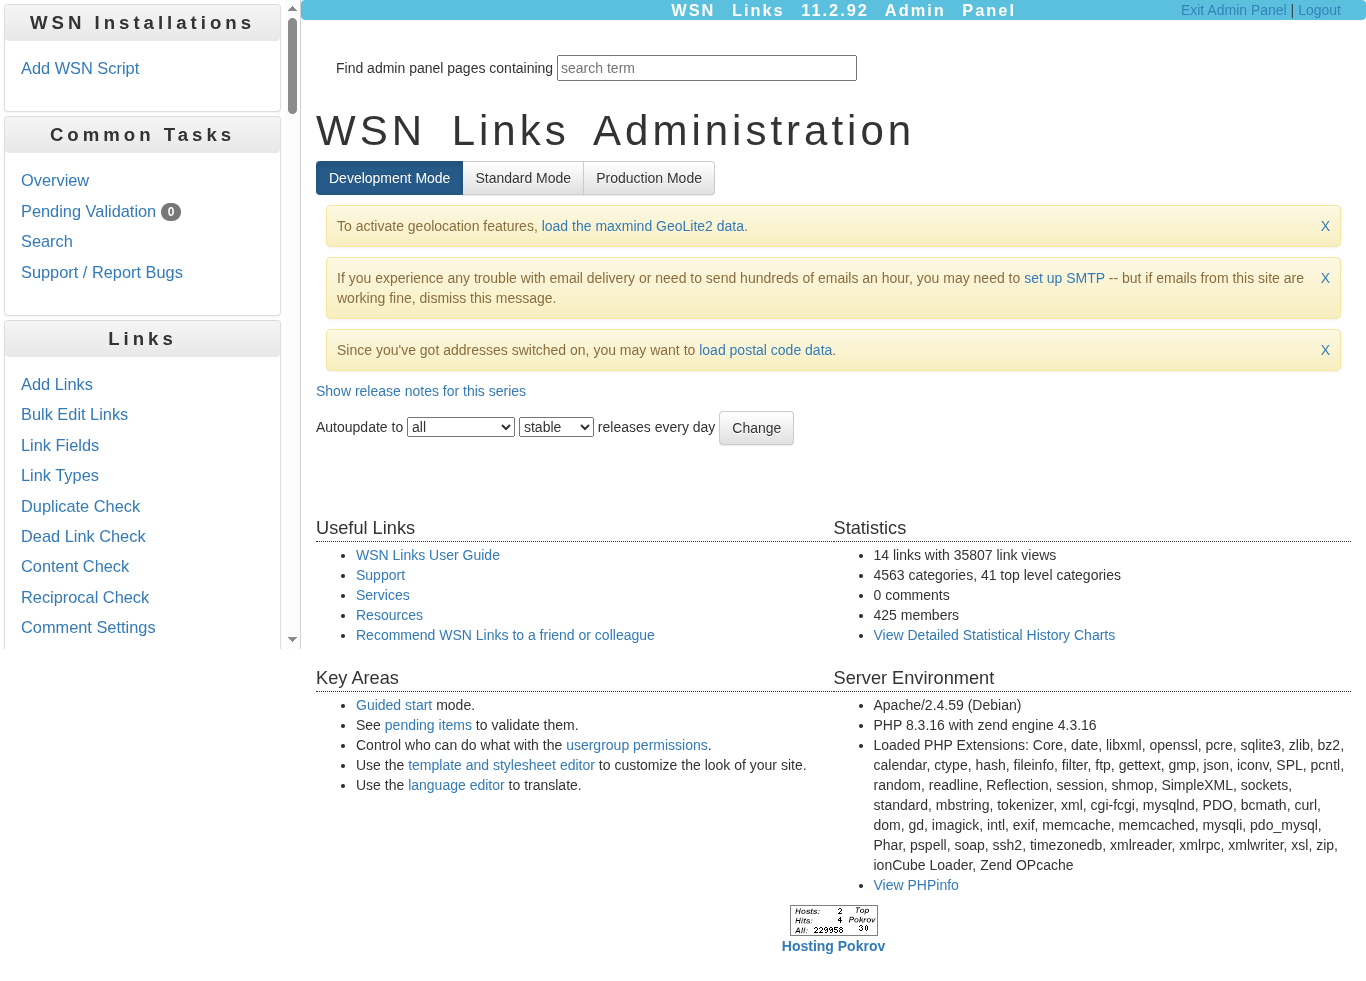Open the Support useful link
The height and width of the screenshot is (981, 1366).
click(381, 575)
